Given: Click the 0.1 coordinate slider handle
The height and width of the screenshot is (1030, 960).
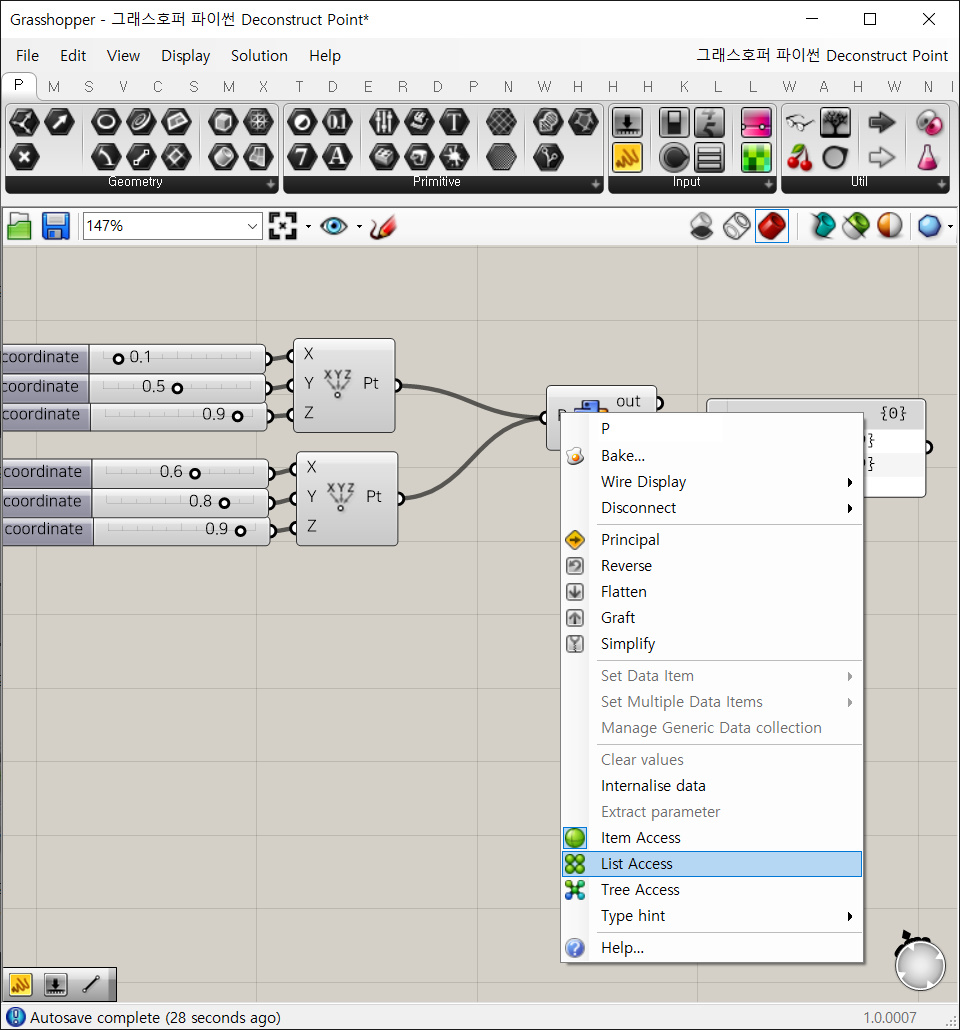Looking at the screenshot, I should [118, 359].
